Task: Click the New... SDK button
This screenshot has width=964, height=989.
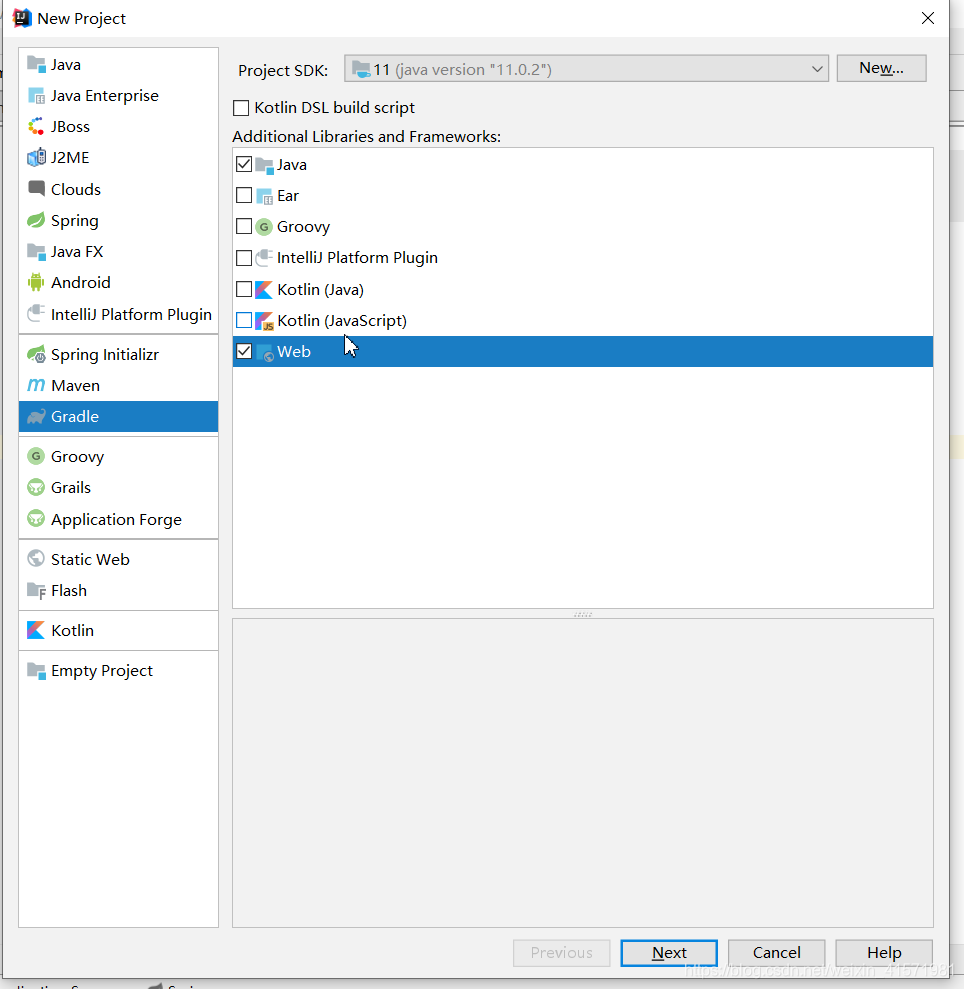Action: click(x=881, y=68)
